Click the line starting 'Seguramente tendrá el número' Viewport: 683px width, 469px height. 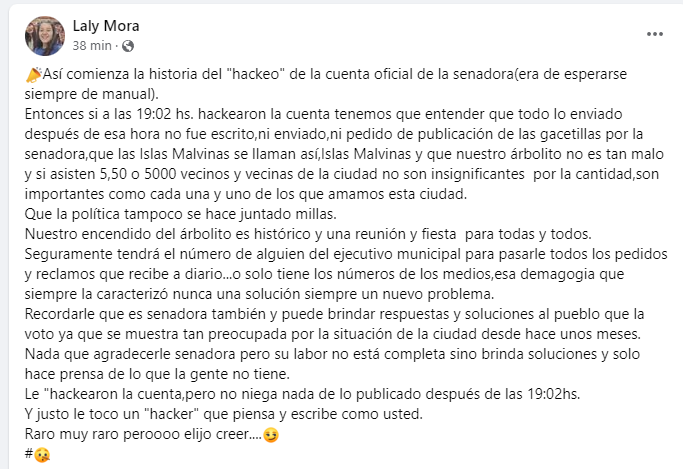[x=346, y=254]
